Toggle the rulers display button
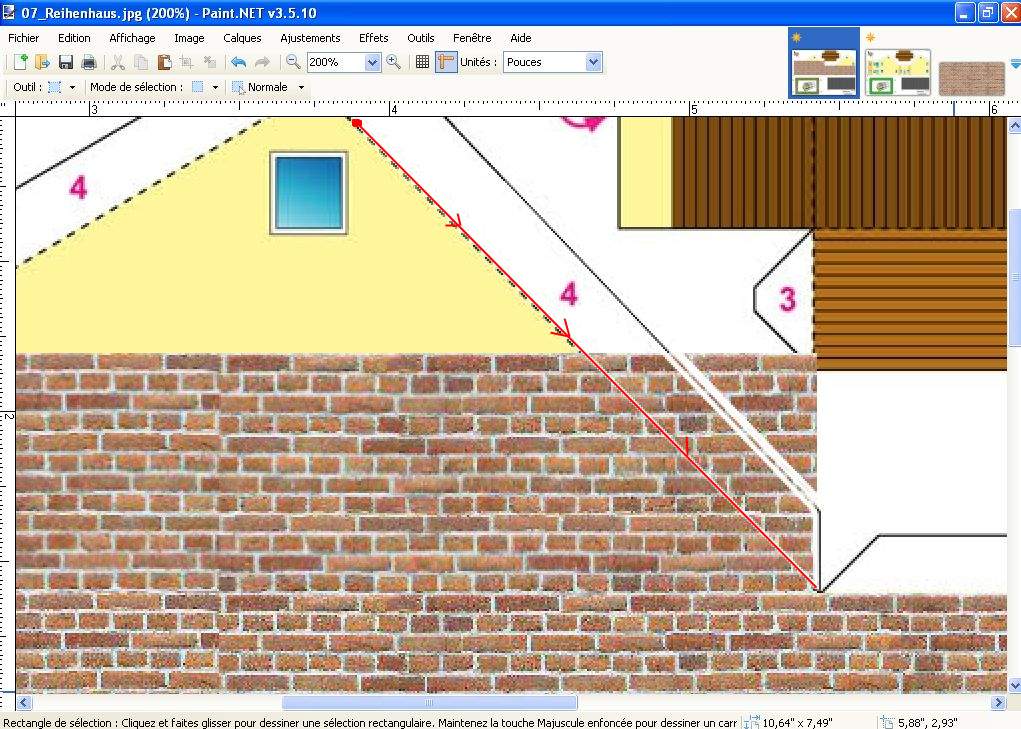The width and height of the screenshot is (1021, 729). coord(446,62)
